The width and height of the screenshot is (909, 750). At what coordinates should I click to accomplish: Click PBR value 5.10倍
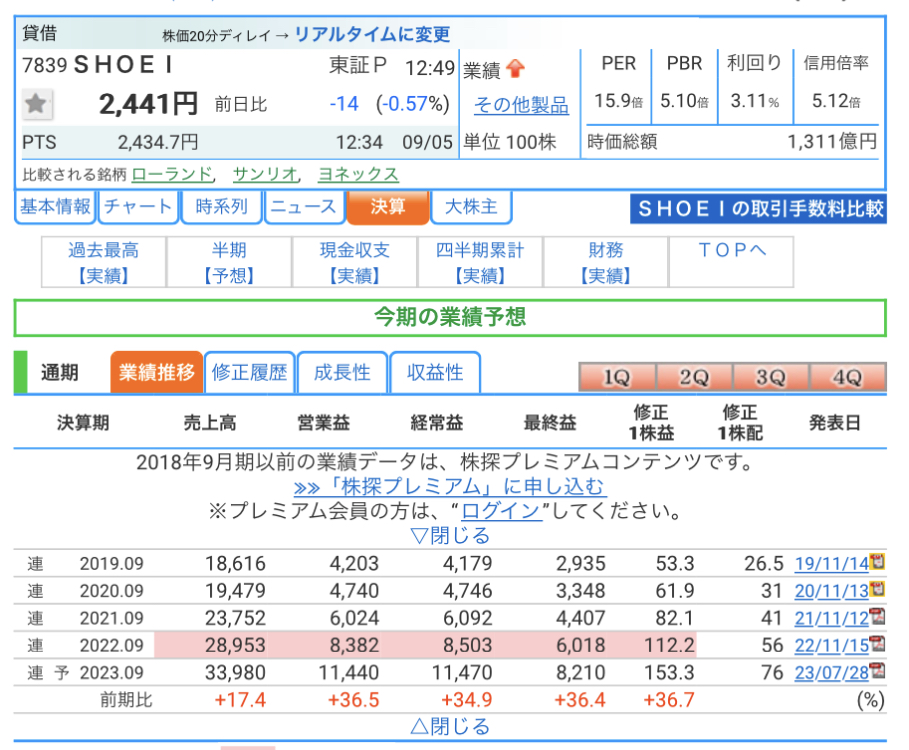click(685, 101)
